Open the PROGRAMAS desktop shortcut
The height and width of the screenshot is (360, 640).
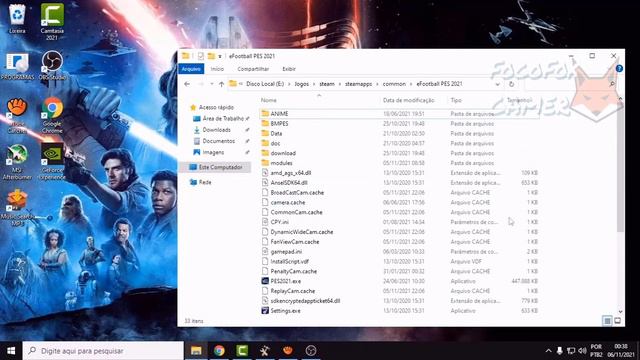point(17,66)
